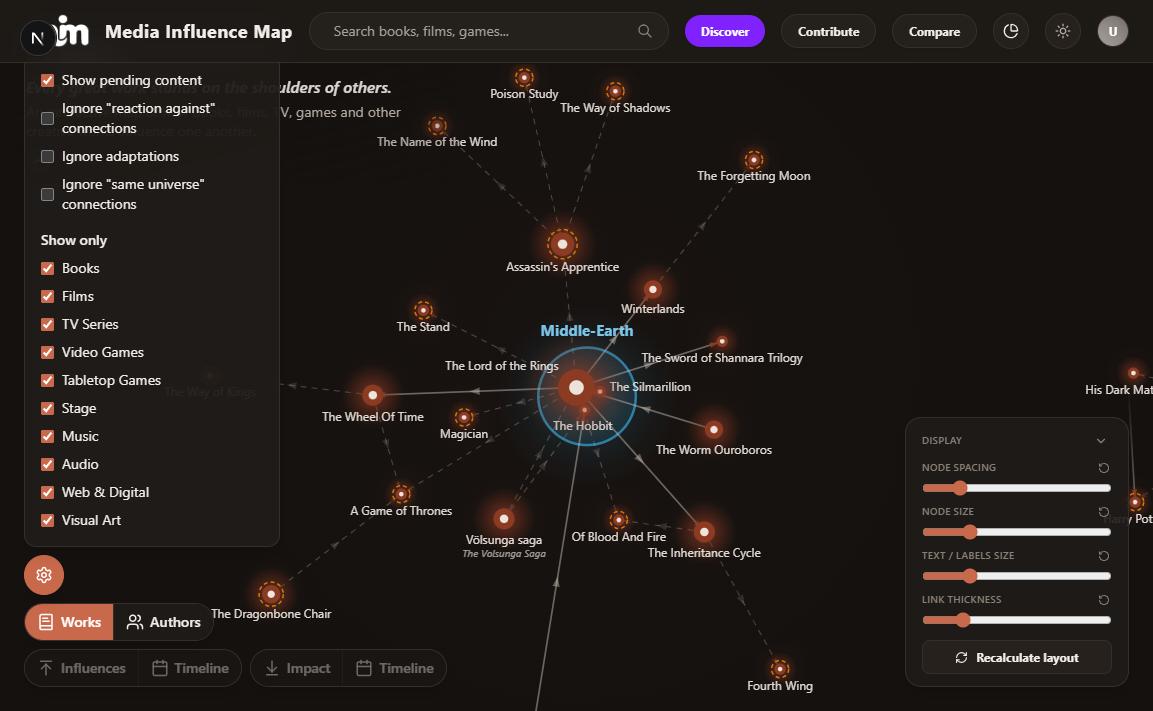Click the Discover button
1153x711 pixels.
click(725, 31)
